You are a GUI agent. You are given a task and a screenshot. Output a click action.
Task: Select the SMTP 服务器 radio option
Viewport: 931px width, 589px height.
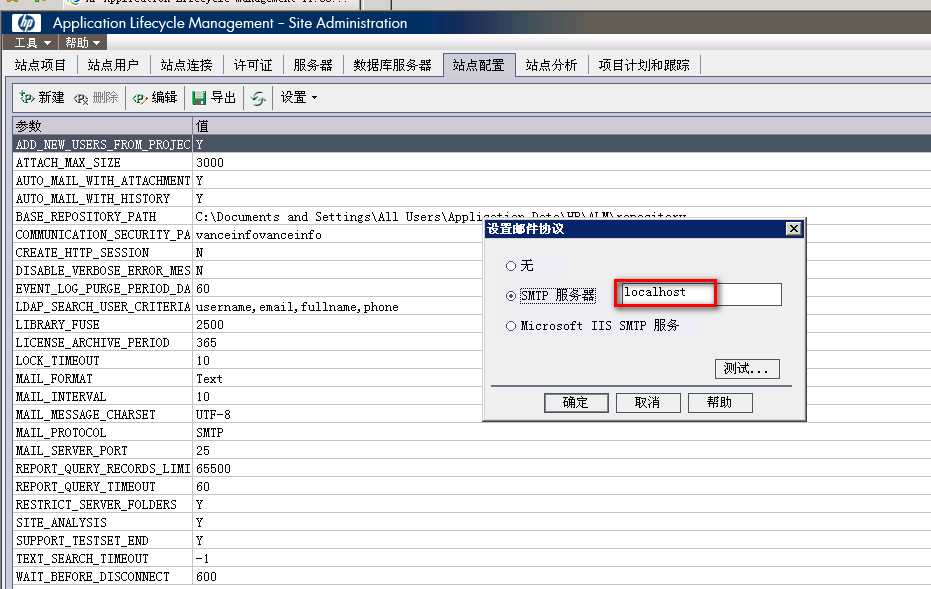point(511,295)
